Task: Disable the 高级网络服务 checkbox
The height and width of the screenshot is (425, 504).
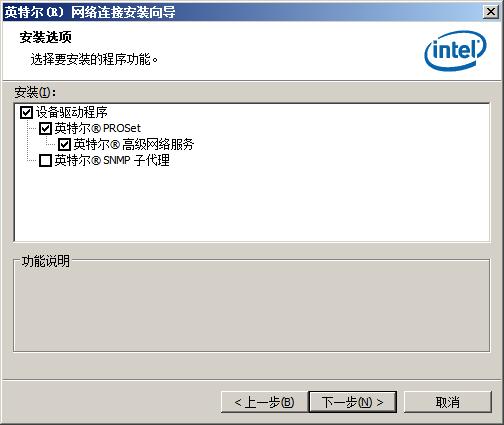Action: [64, 144]
